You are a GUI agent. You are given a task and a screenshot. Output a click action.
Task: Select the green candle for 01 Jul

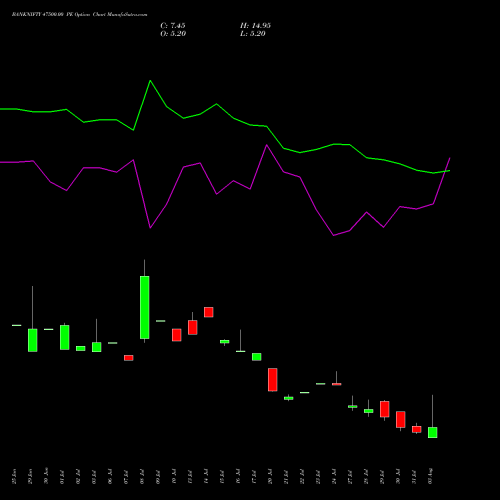click(x=65, y=337)
